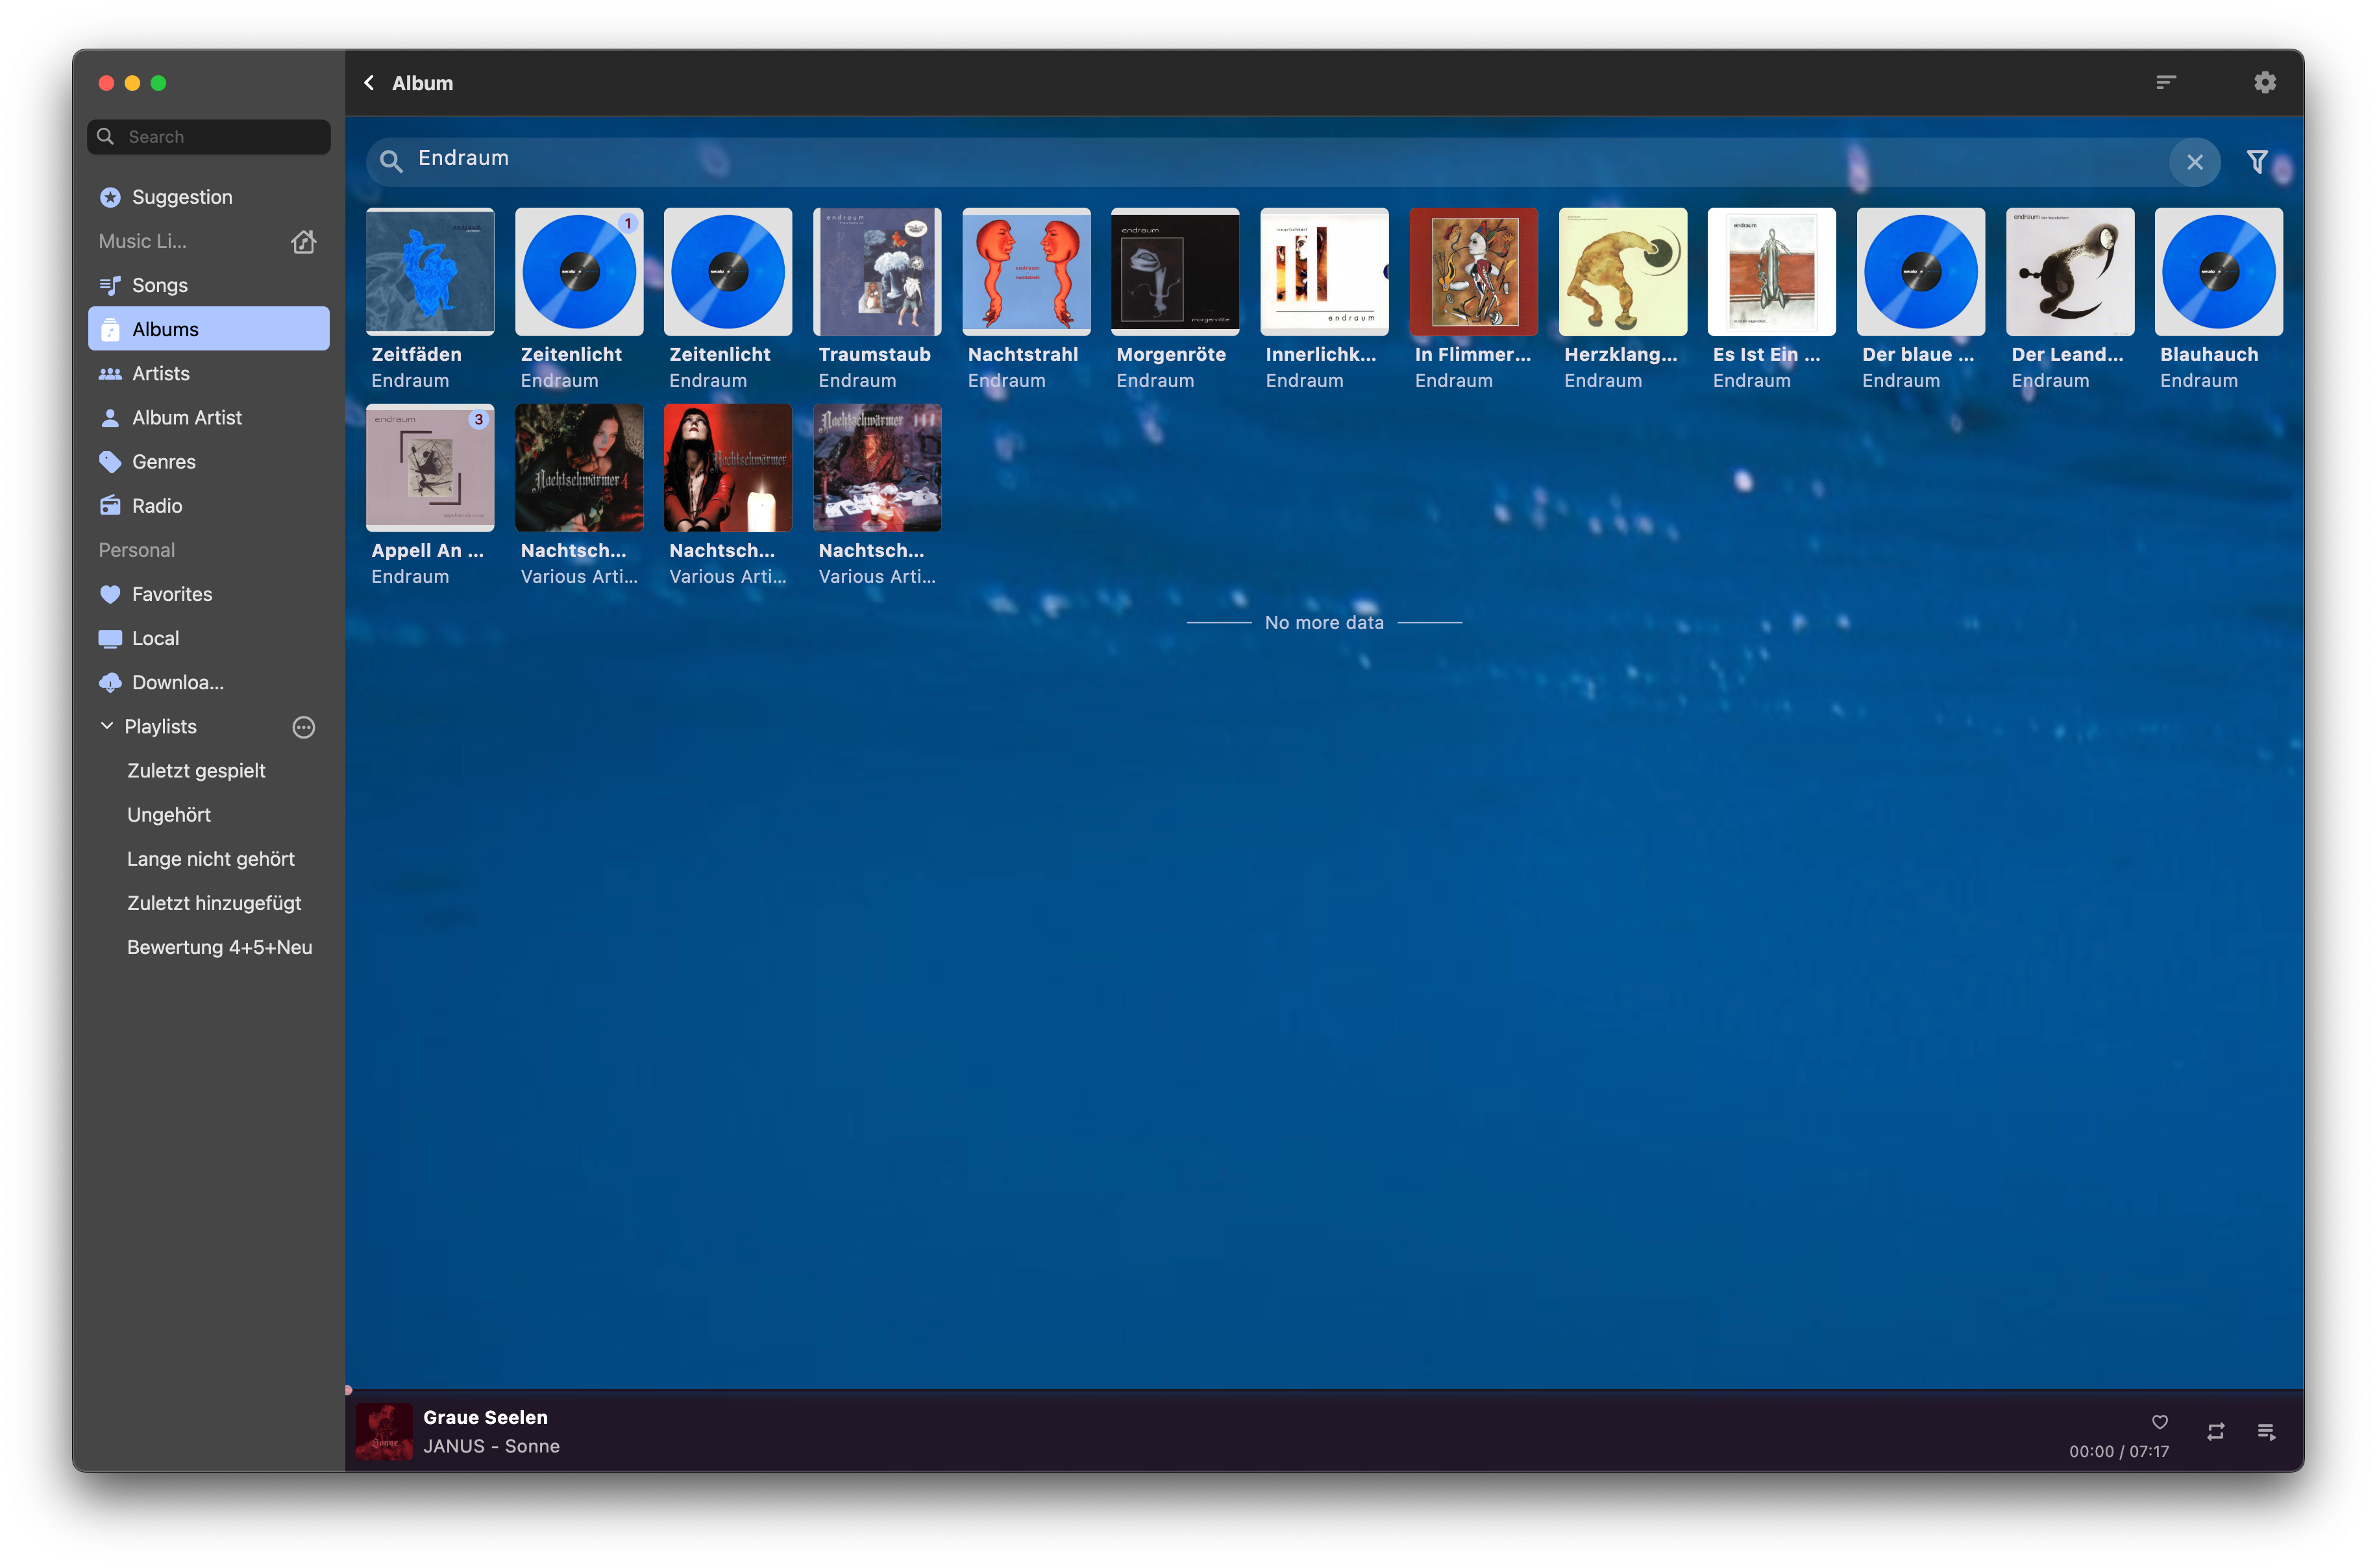Open the Bewertung 4+5+Neu playlist

tap(219, 947)
